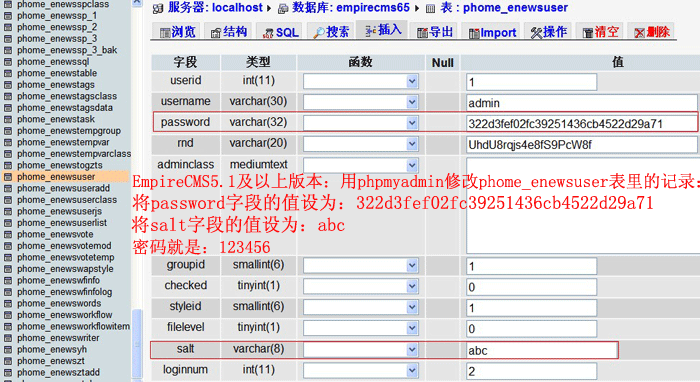The image size is (700, 382).
Task: Click the Import tab icon
Action: click(x=474, y=33)
